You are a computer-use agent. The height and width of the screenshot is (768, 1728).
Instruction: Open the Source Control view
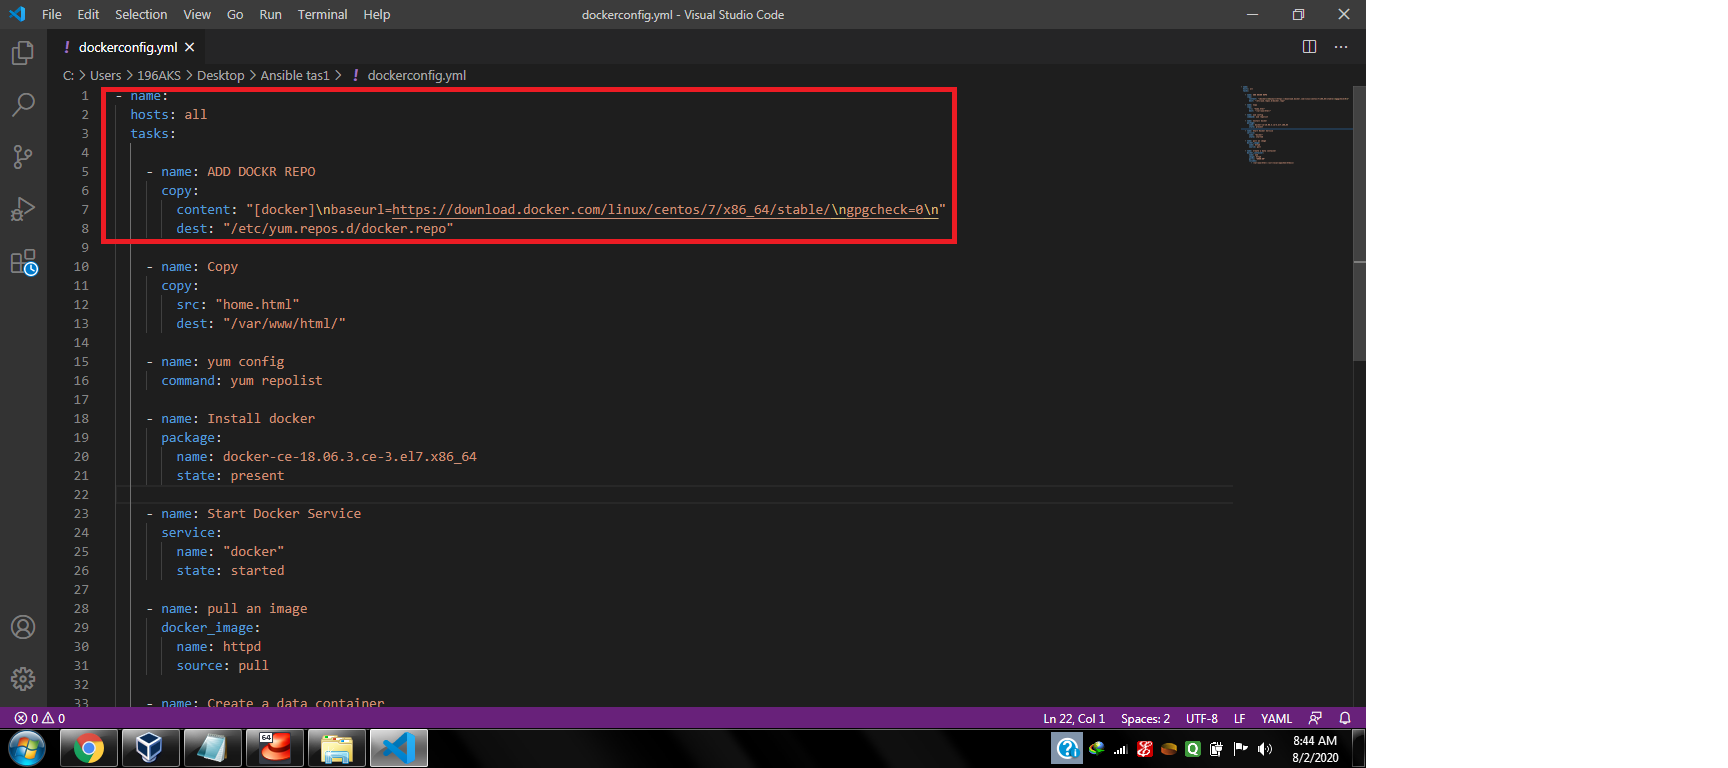click(23, 157)
